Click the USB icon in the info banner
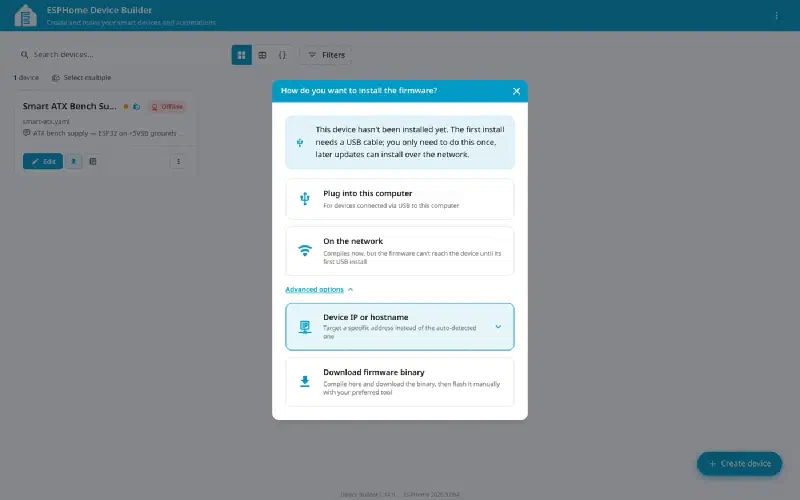 [300, 143]
